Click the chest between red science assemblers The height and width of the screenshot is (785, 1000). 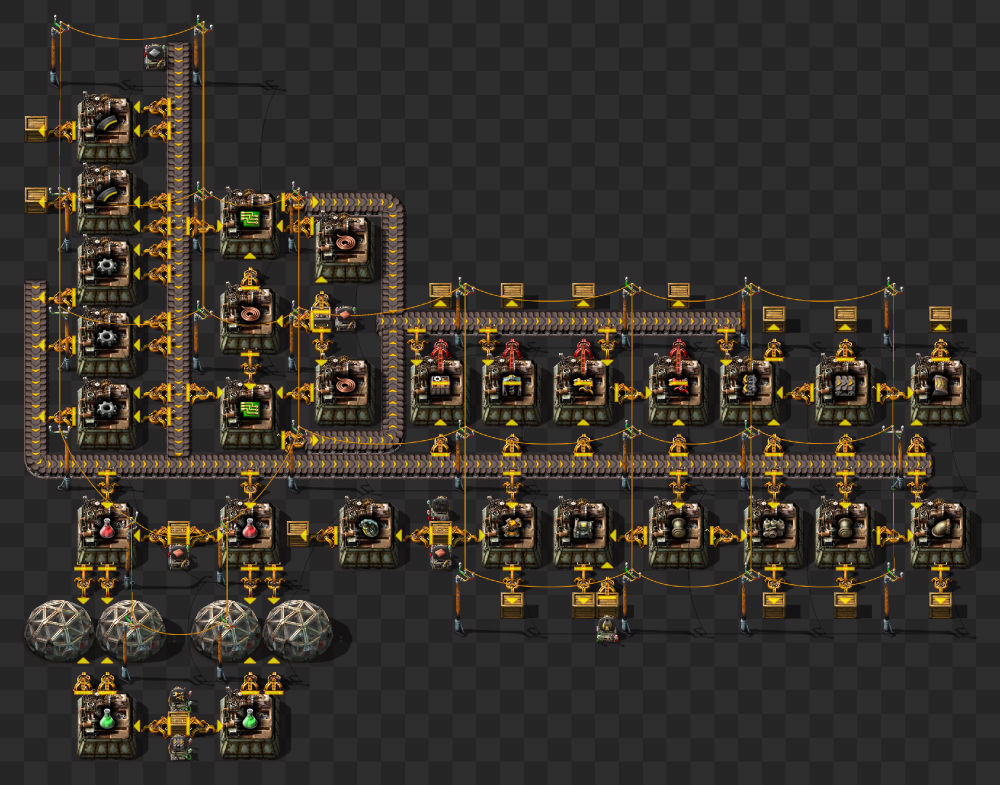click(178, 532)
